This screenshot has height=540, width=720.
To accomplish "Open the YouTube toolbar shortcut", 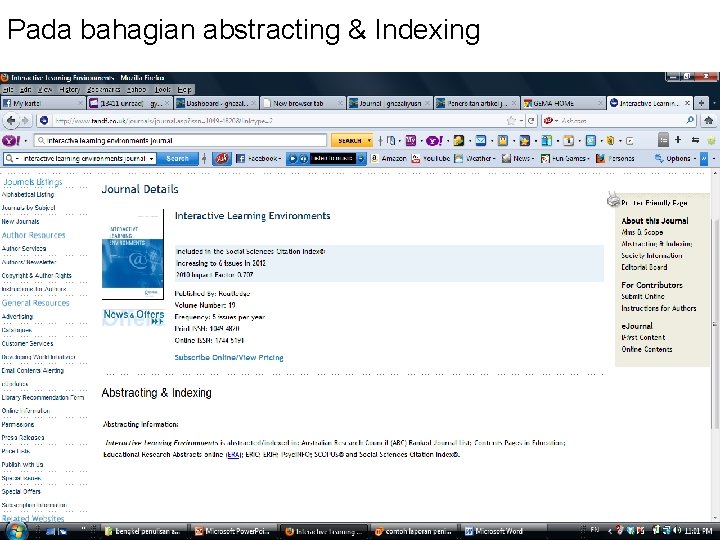I will 430,158.
